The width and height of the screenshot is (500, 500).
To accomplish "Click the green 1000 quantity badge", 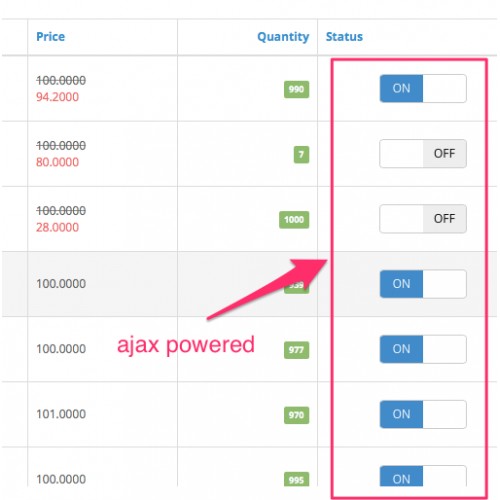I will click(294, 220).
